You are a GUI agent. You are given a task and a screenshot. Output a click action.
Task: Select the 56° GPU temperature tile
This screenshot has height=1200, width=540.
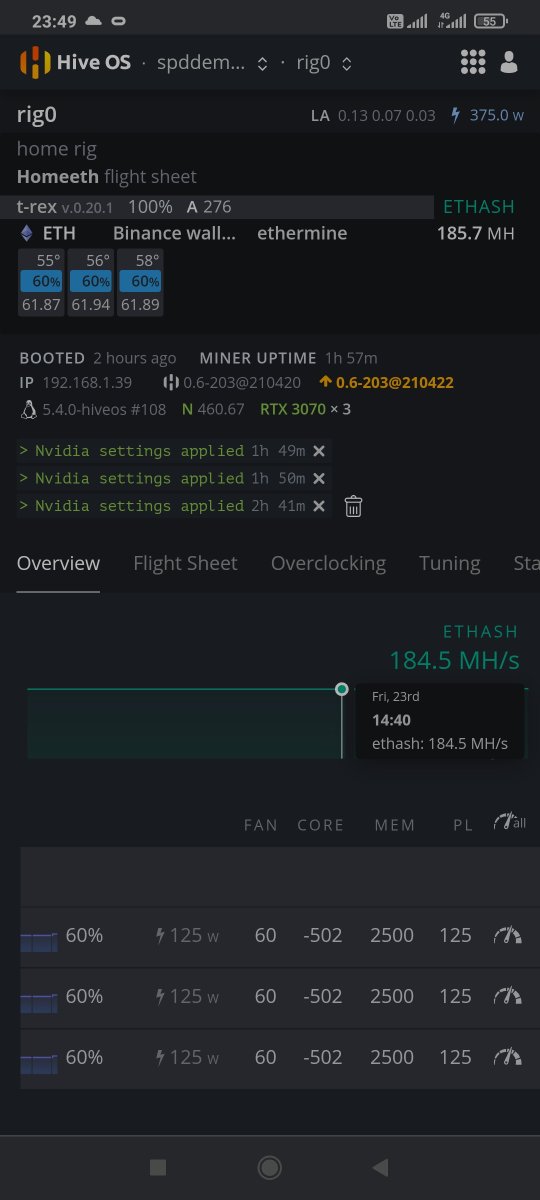point(90,283)
